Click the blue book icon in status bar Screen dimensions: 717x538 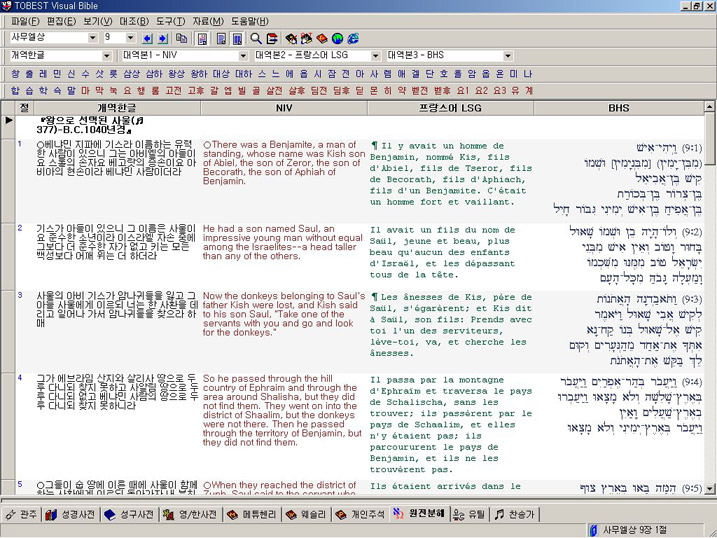pos(594,530)
